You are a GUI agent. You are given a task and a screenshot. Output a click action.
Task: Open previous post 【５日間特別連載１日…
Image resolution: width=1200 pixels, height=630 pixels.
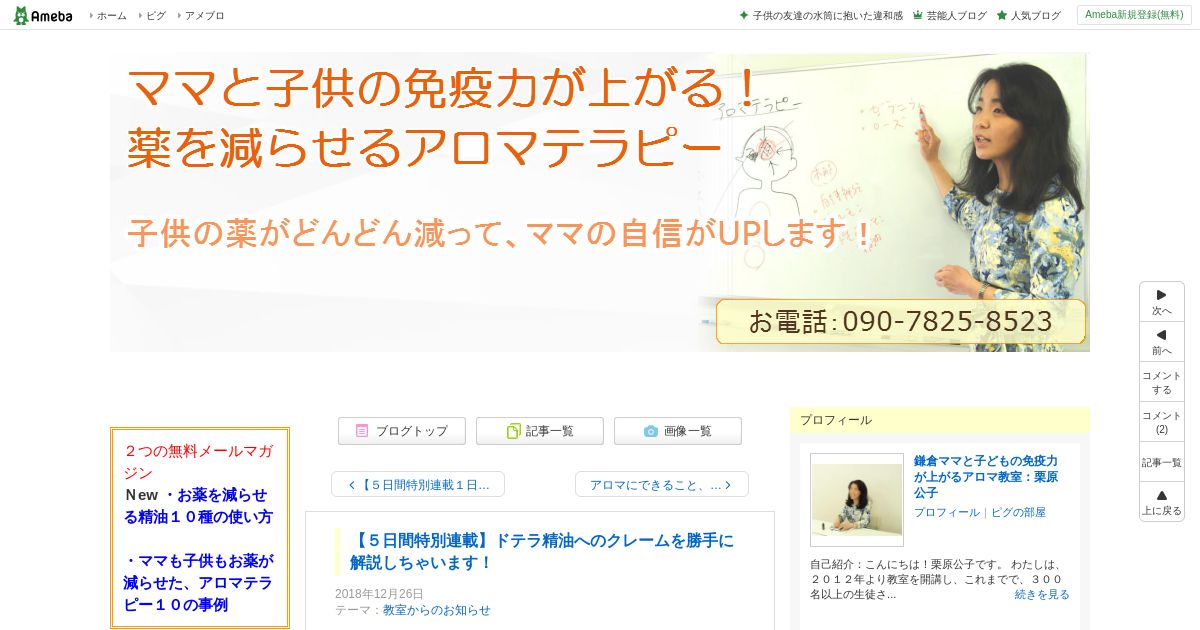(x=418, y=484)
